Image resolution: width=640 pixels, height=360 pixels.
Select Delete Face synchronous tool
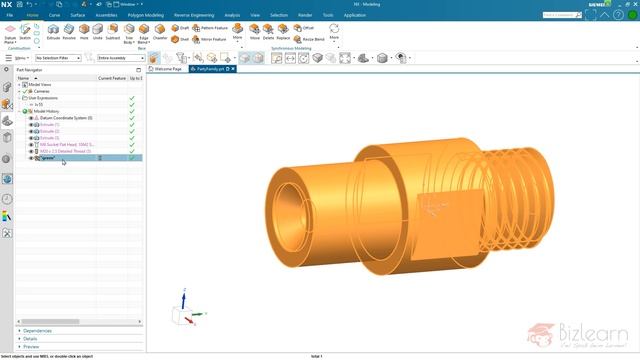click(x=268, y=32)
